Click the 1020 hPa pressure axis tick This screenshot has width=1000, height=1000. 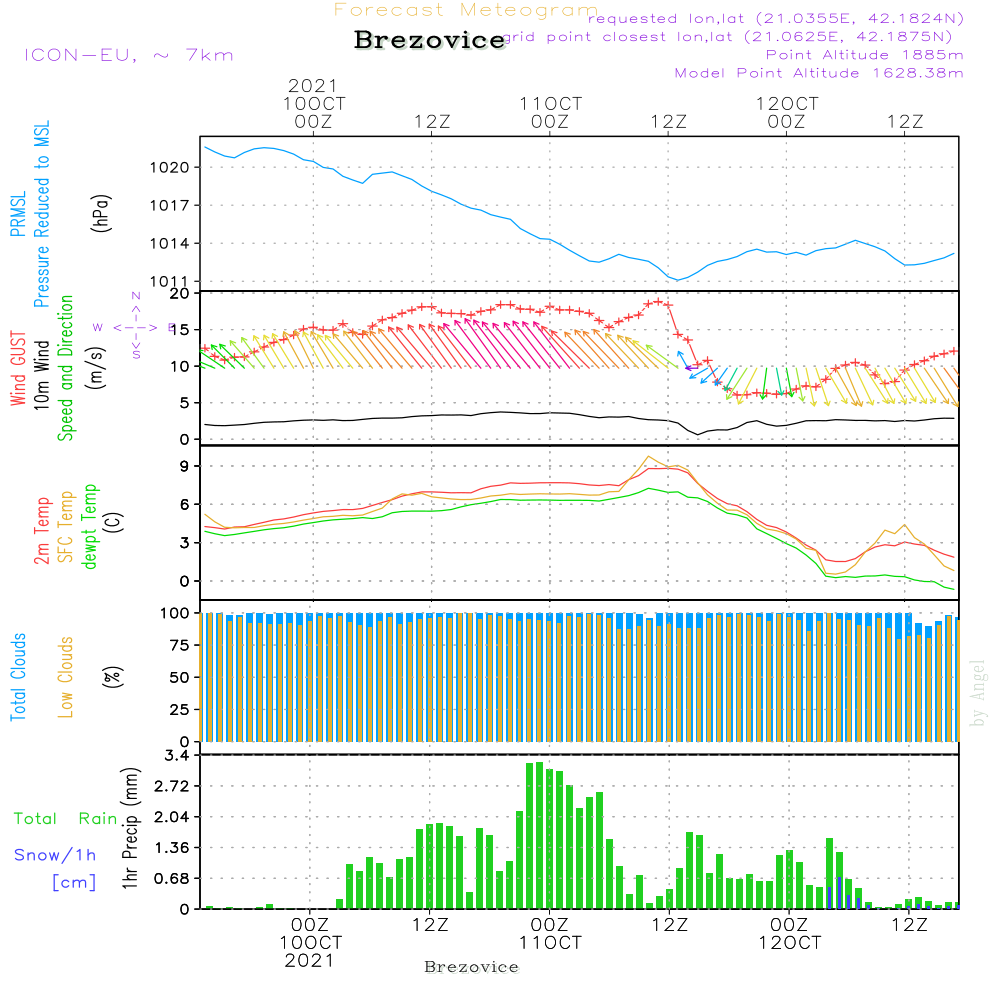click(169, 167)
